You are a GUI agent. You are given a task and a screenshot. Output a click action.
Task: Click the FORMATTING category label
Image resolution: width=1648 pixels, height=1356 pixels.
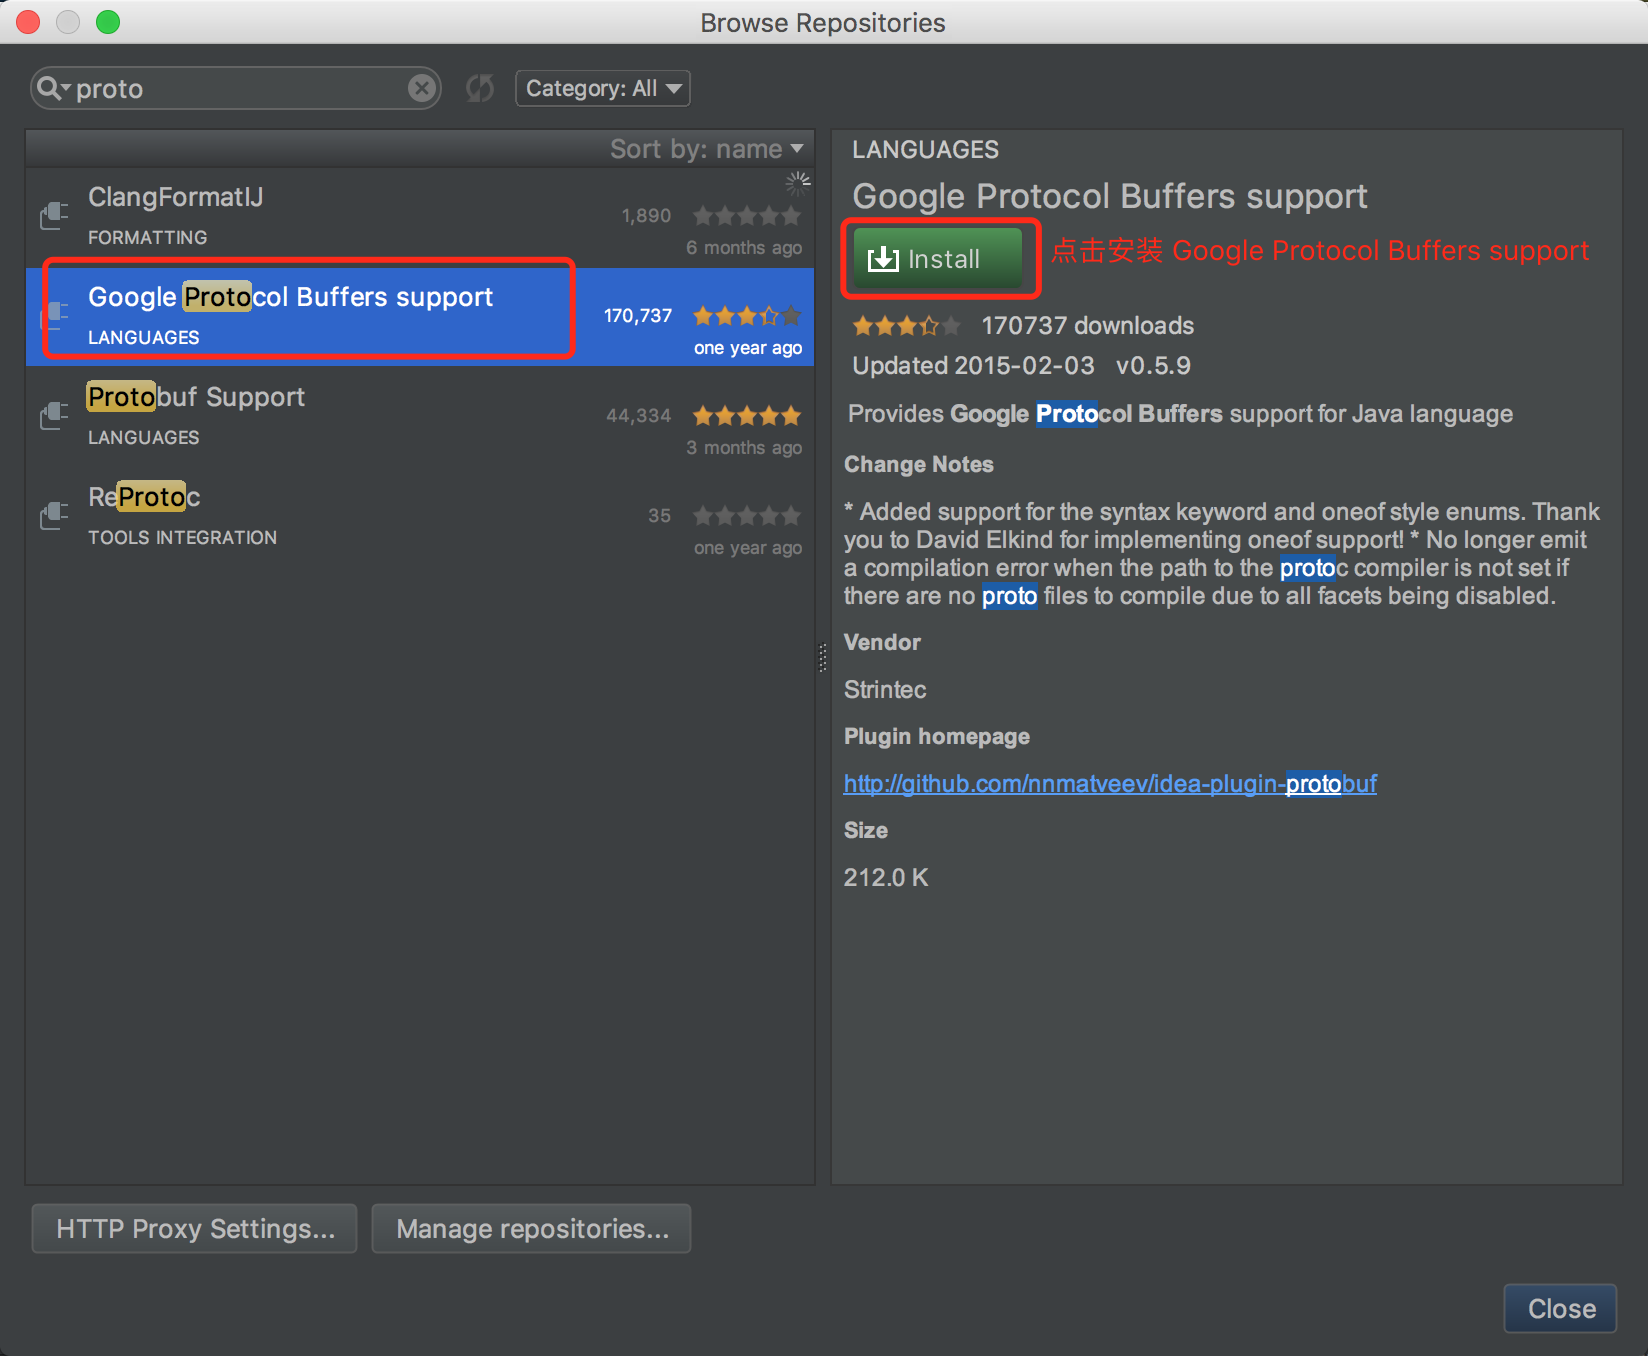click(x=148, y=238)
